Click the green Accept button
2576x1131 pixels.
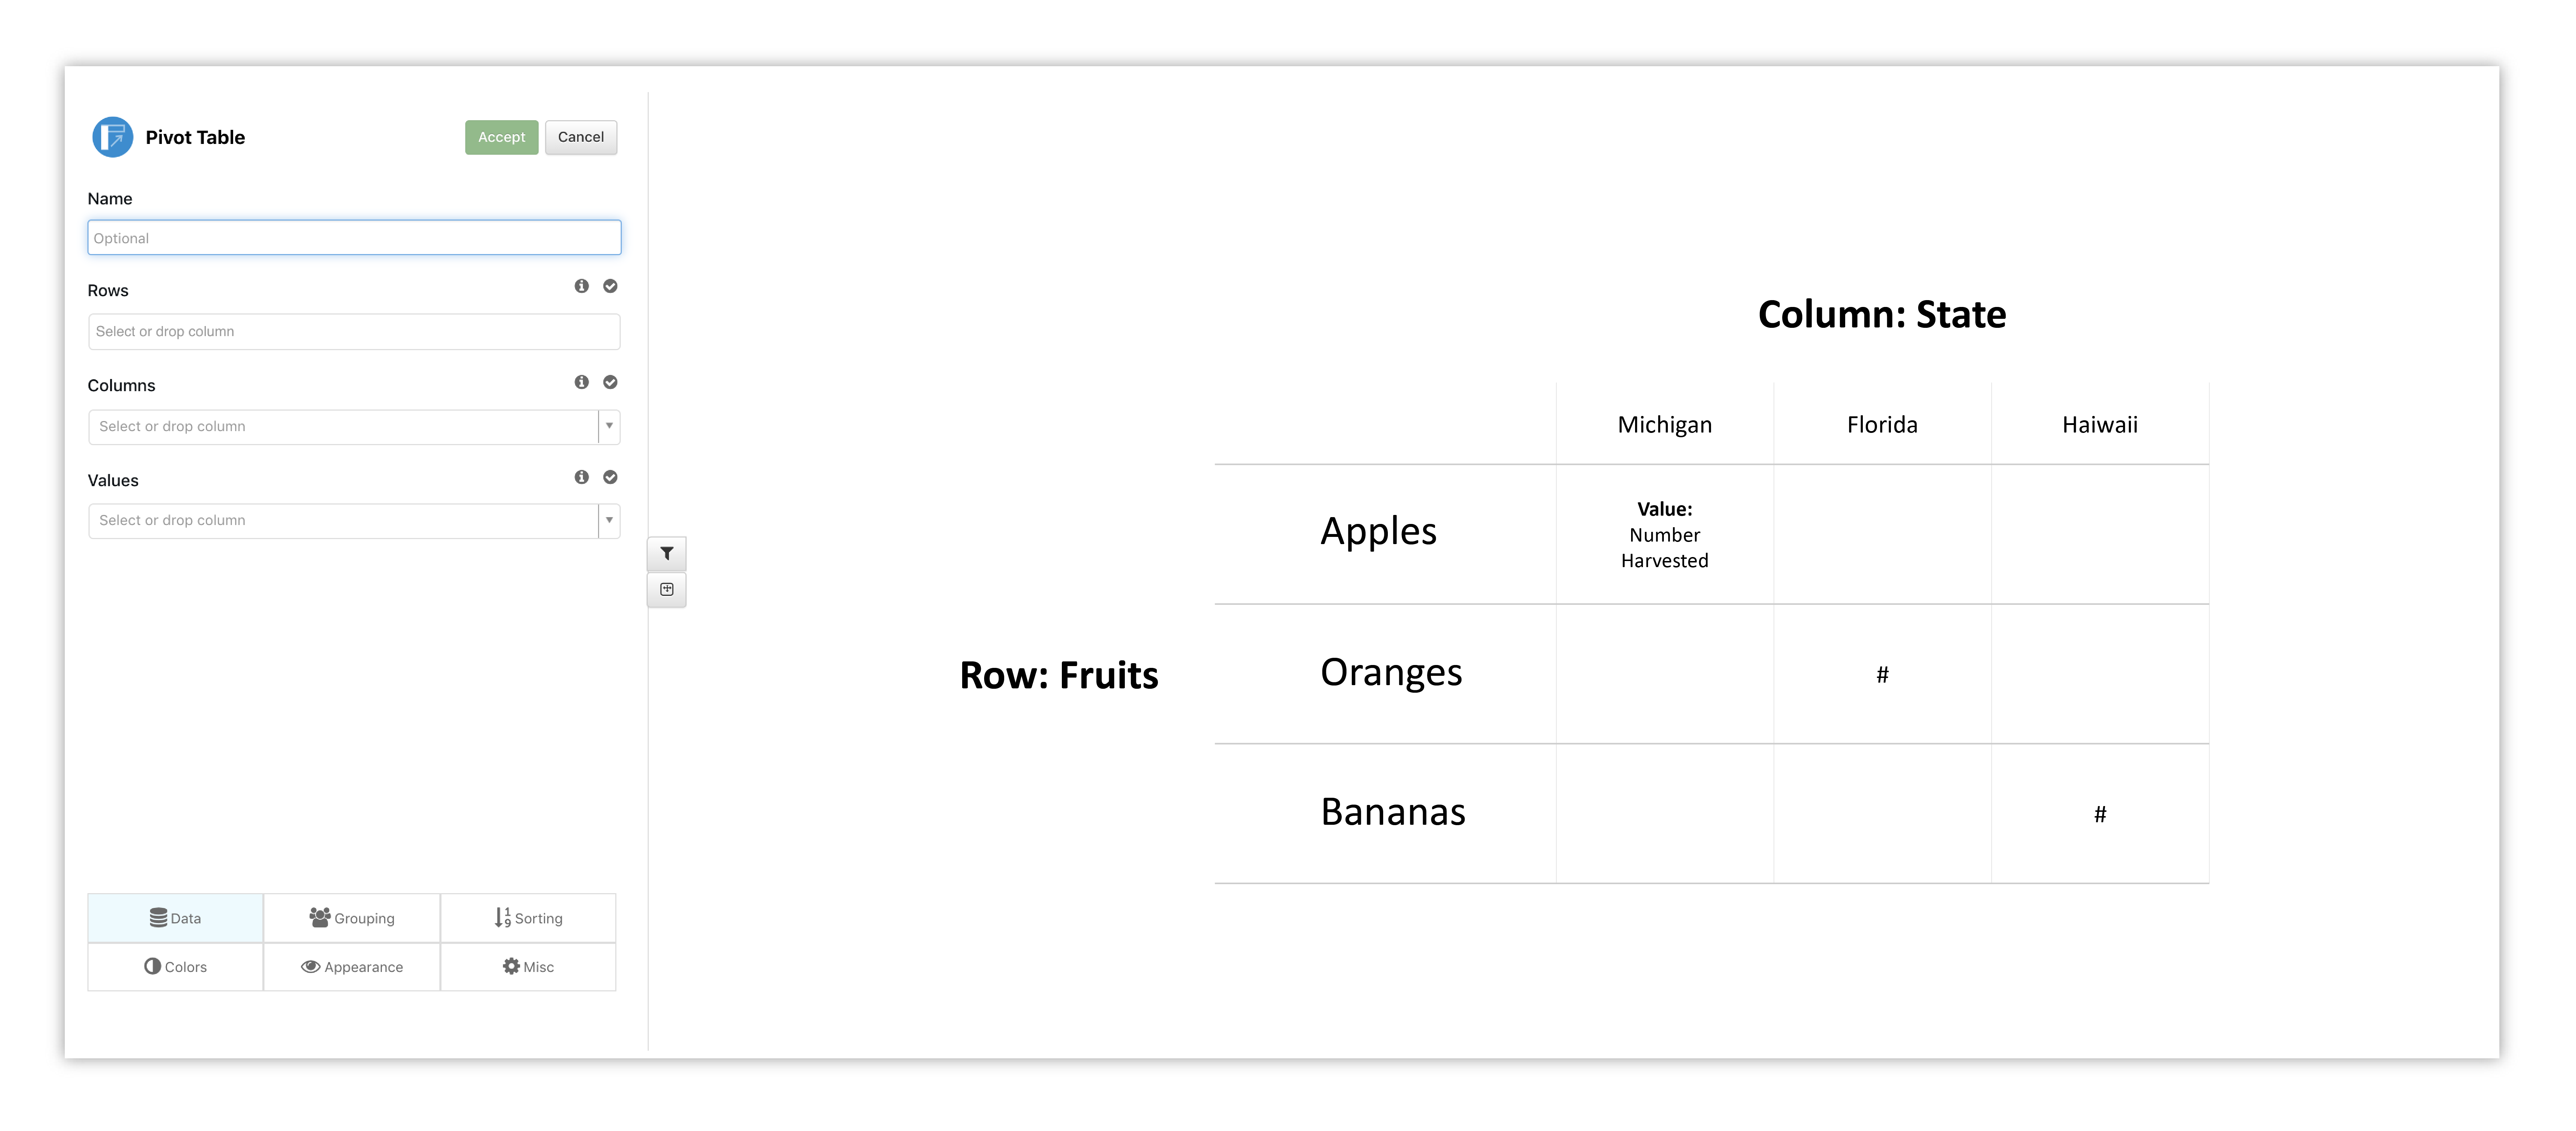click(501, 137)
